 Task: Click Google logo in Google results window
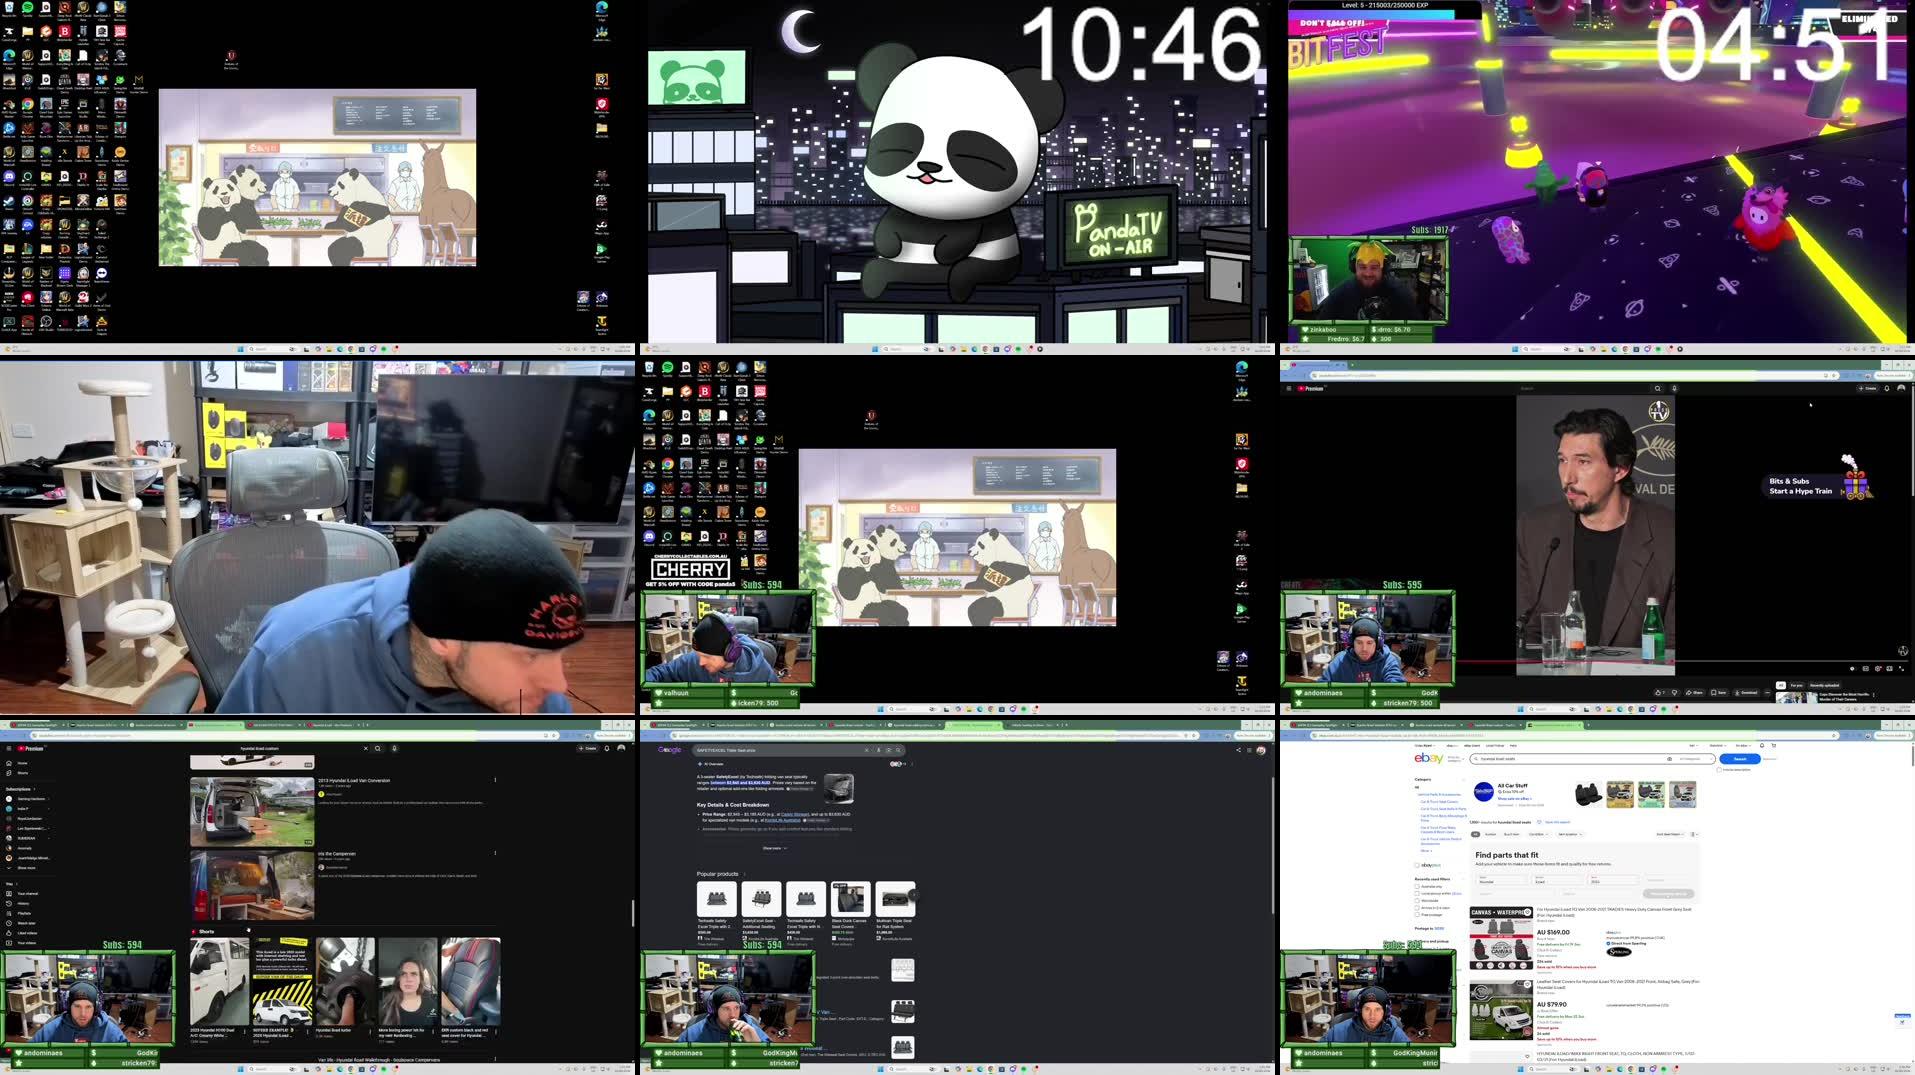(669, 750)
